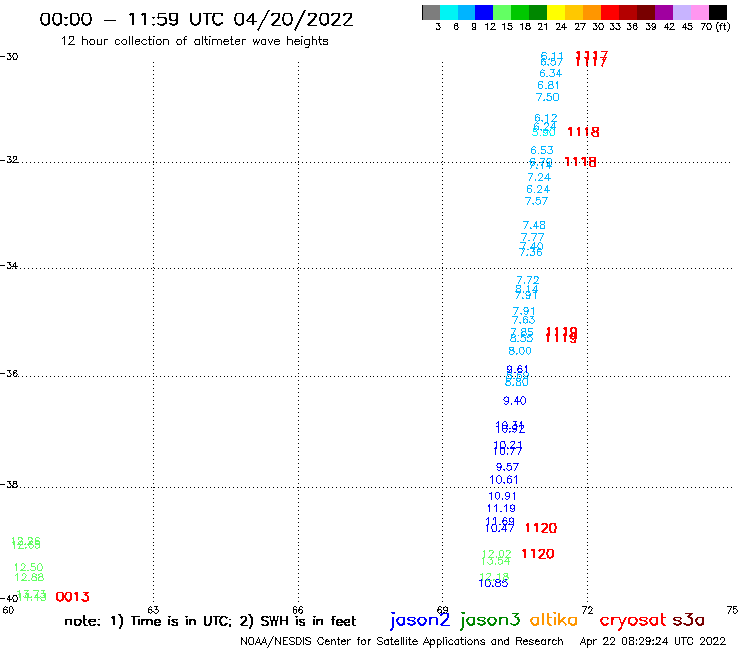Click the latitude axis label -30
740x650 pixels.
point(9,57)
